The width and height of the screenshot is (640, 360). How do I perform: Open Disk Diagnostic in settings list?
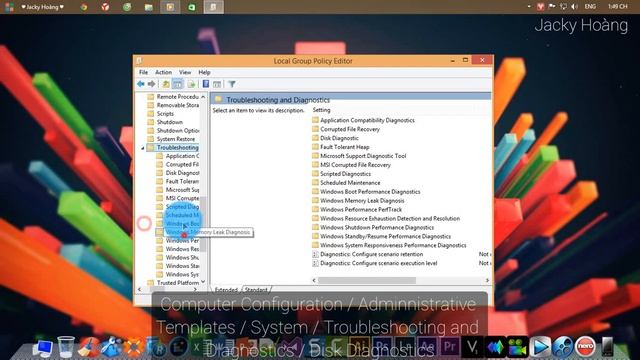coord(335,138)
